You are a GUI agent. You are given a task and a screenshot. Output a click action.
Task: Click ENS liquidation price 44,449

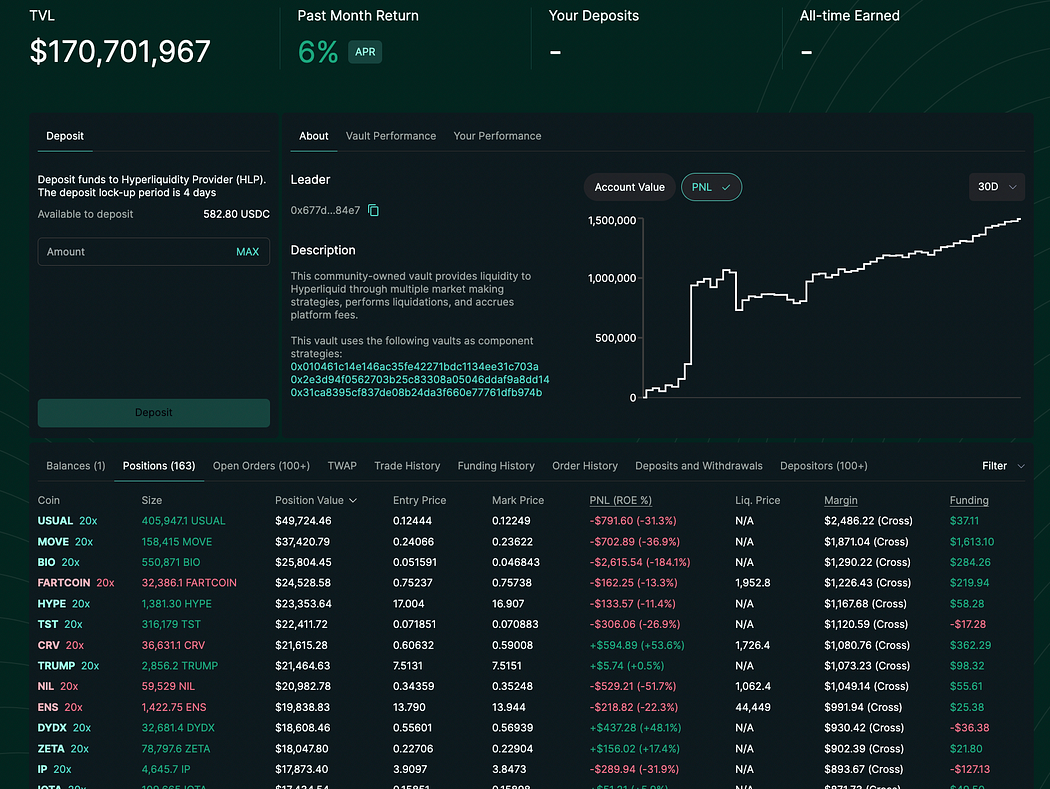(x=753, y=707)
